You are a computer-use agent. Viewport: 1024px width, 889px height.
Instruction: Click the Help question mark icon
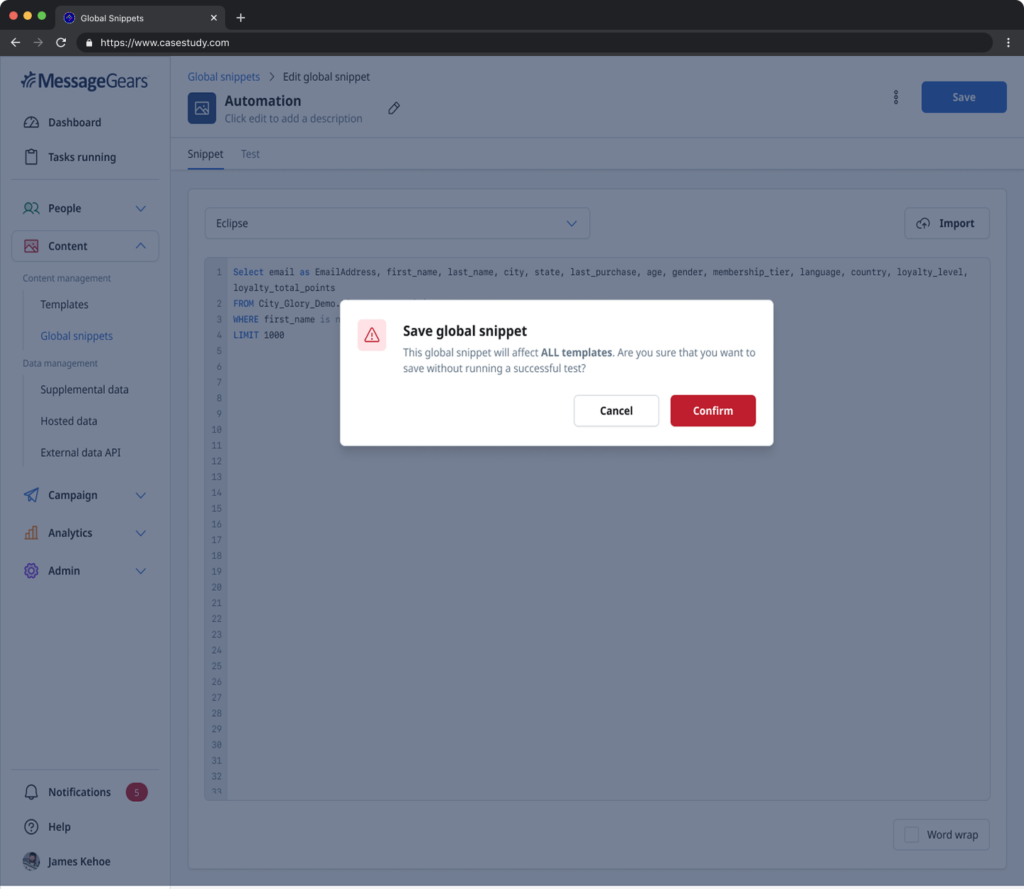point(31,827)
